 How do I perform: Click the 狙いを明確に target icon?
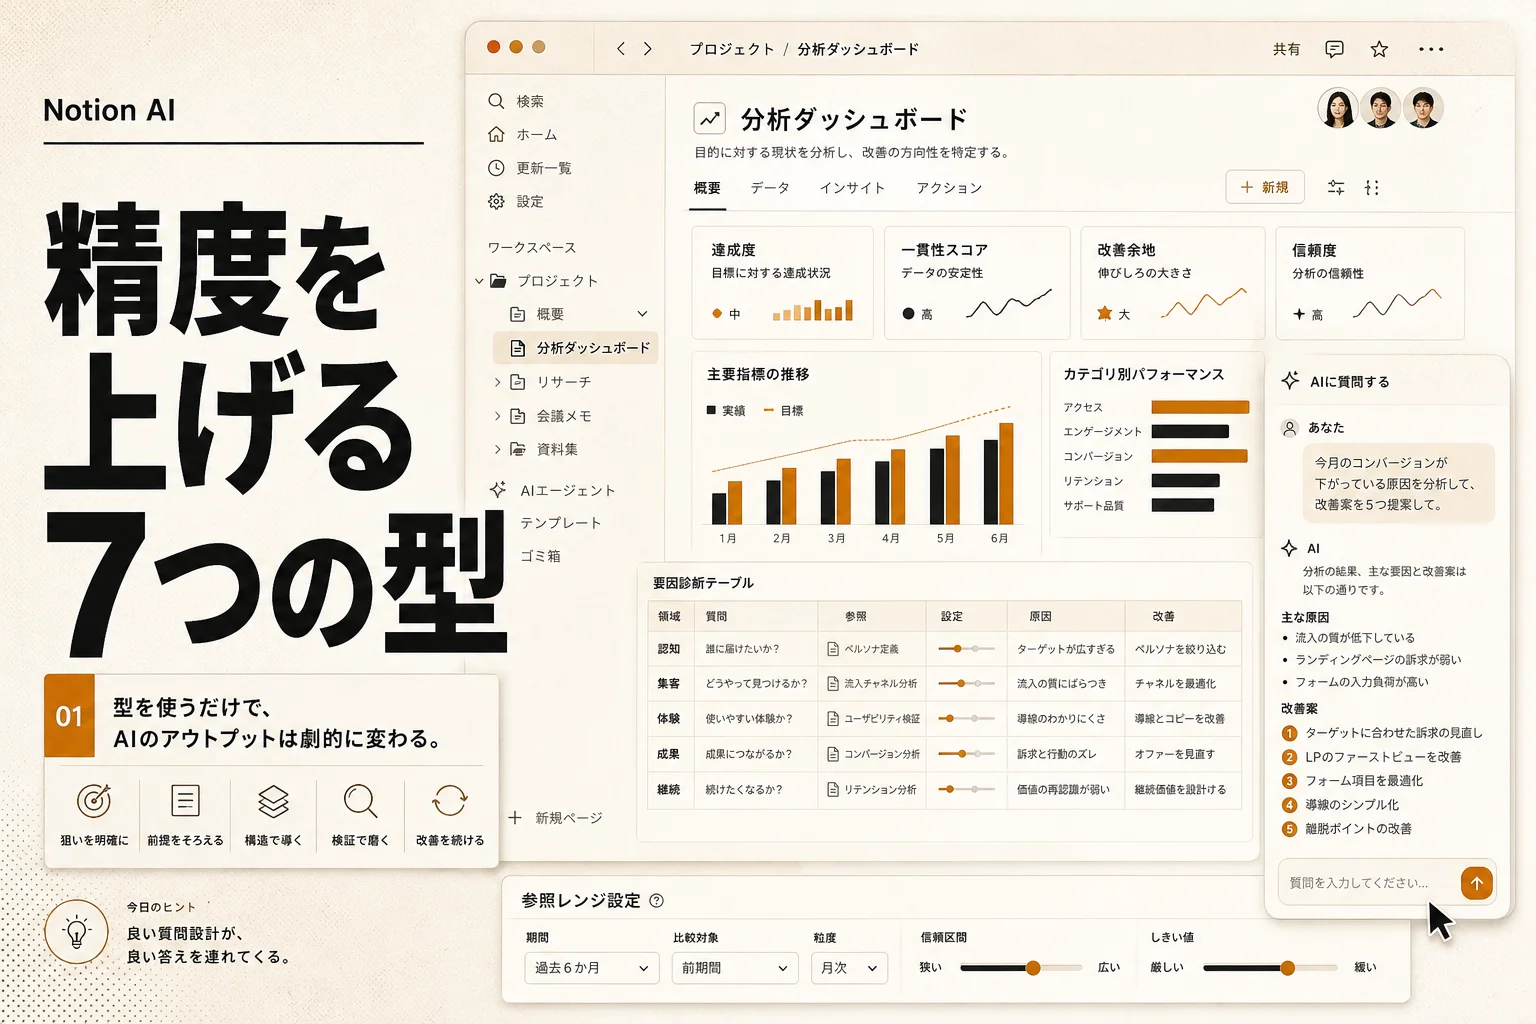click(x=94, y=801)
